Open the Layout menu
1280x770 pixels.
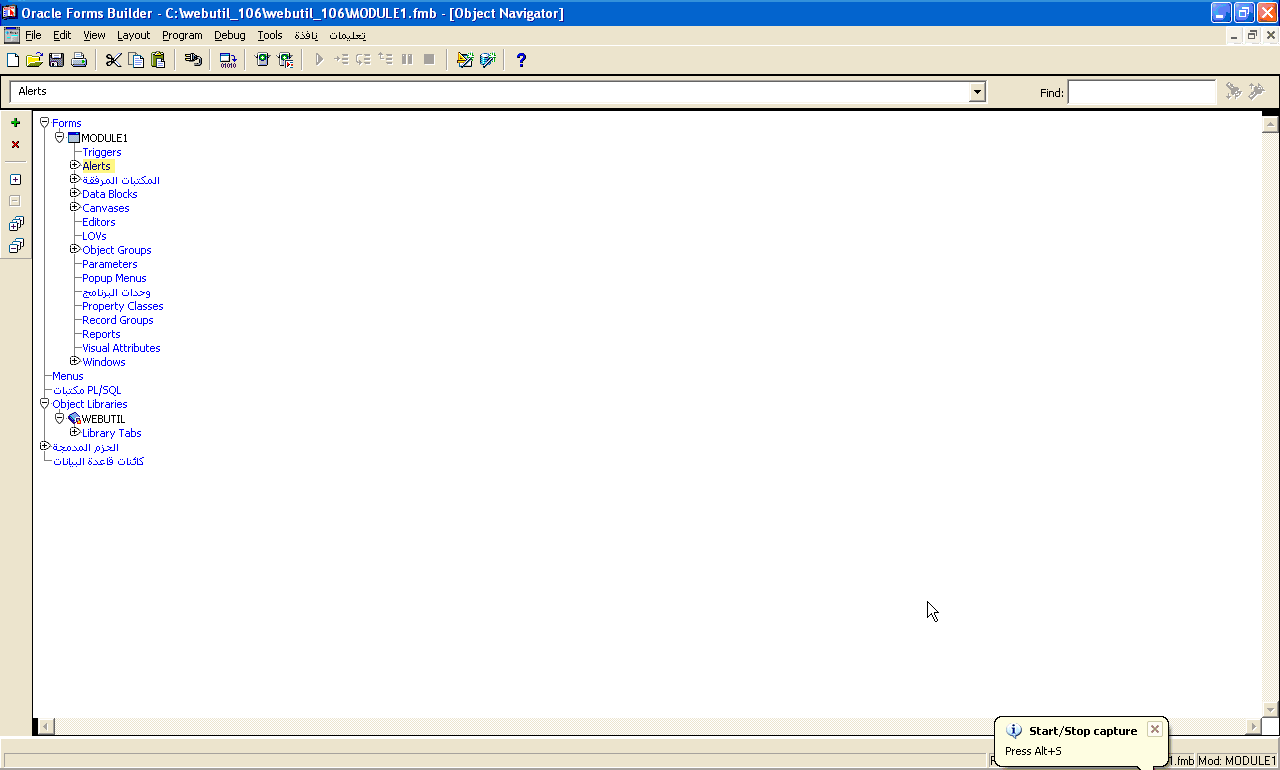click(133, 35)
